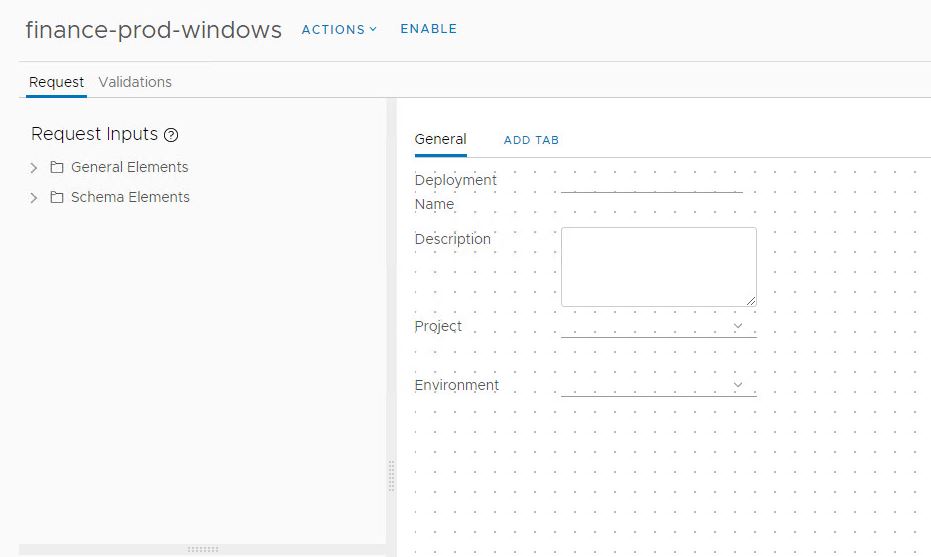The height and width of the screenshot is (557, 931).
Task: Select the General Elements tree label
Action: (129, 167)
